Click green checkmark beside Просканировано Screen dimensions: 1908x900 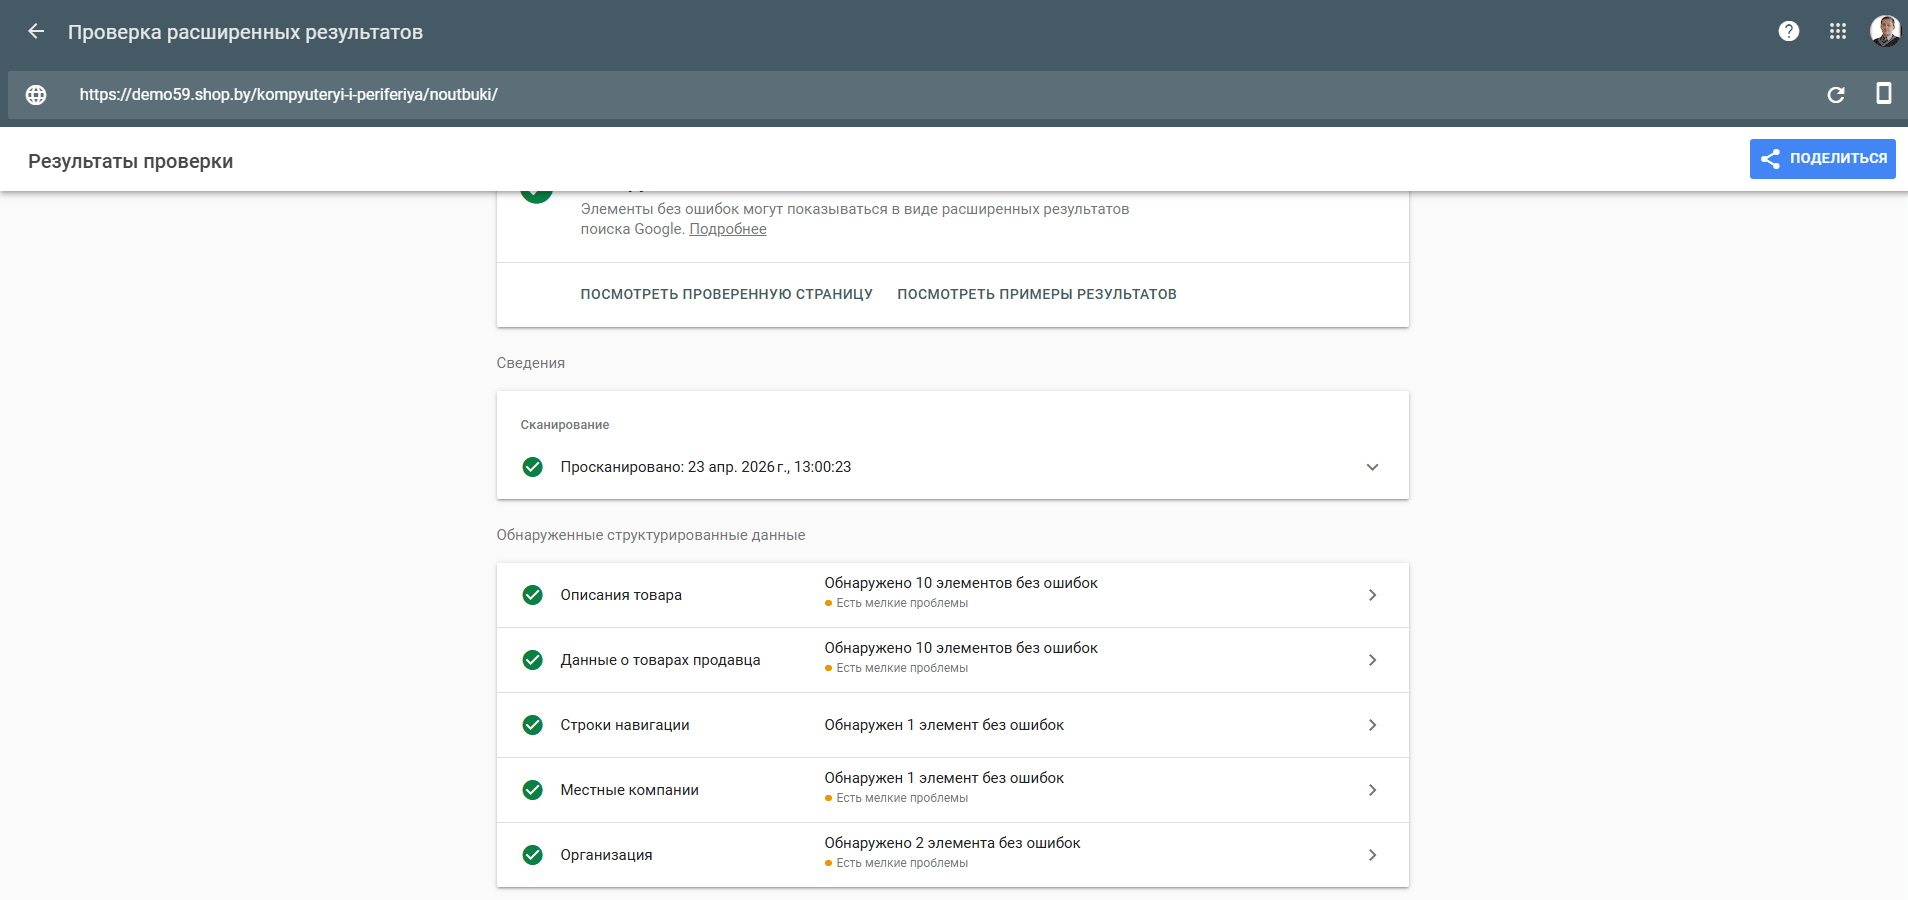pyautogui.click(x=533, y=467)
